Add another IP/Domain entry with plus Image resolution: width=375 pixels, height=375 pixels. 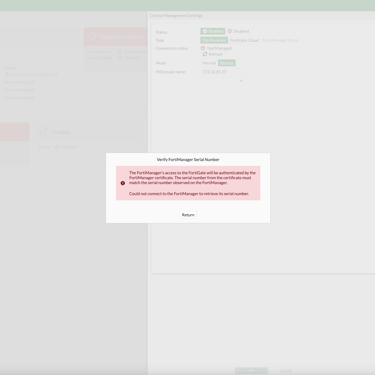[x=241, y=81]
